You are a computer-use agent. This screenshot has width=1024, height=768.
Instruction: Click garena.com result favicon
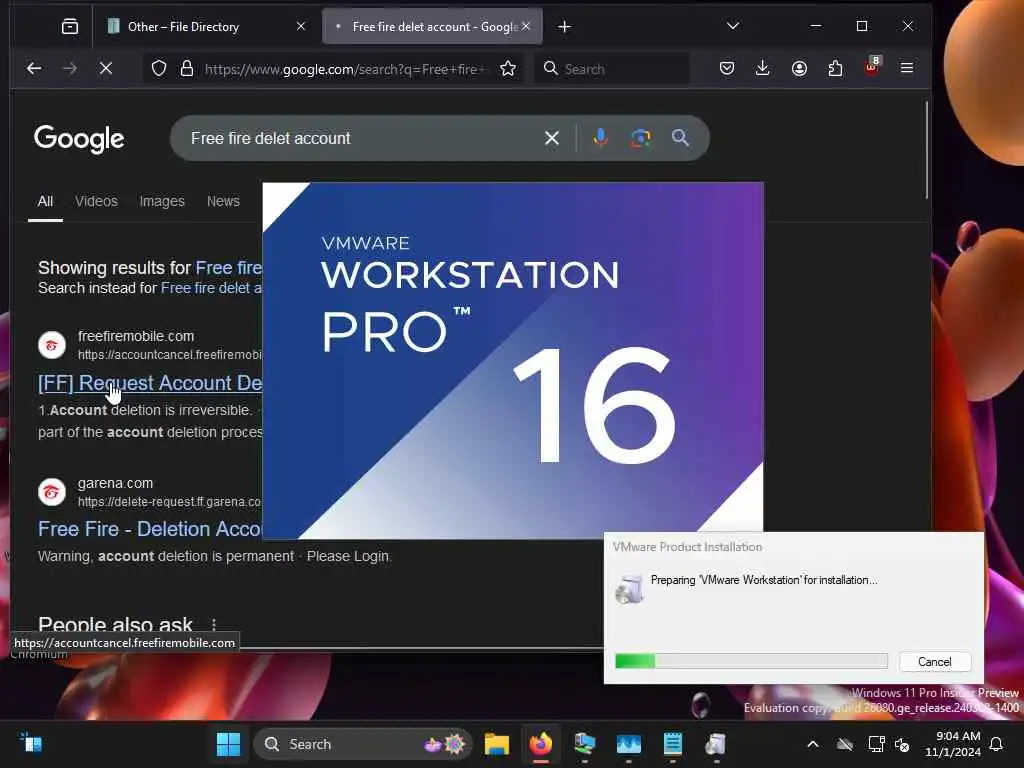[x=52, y=492]
